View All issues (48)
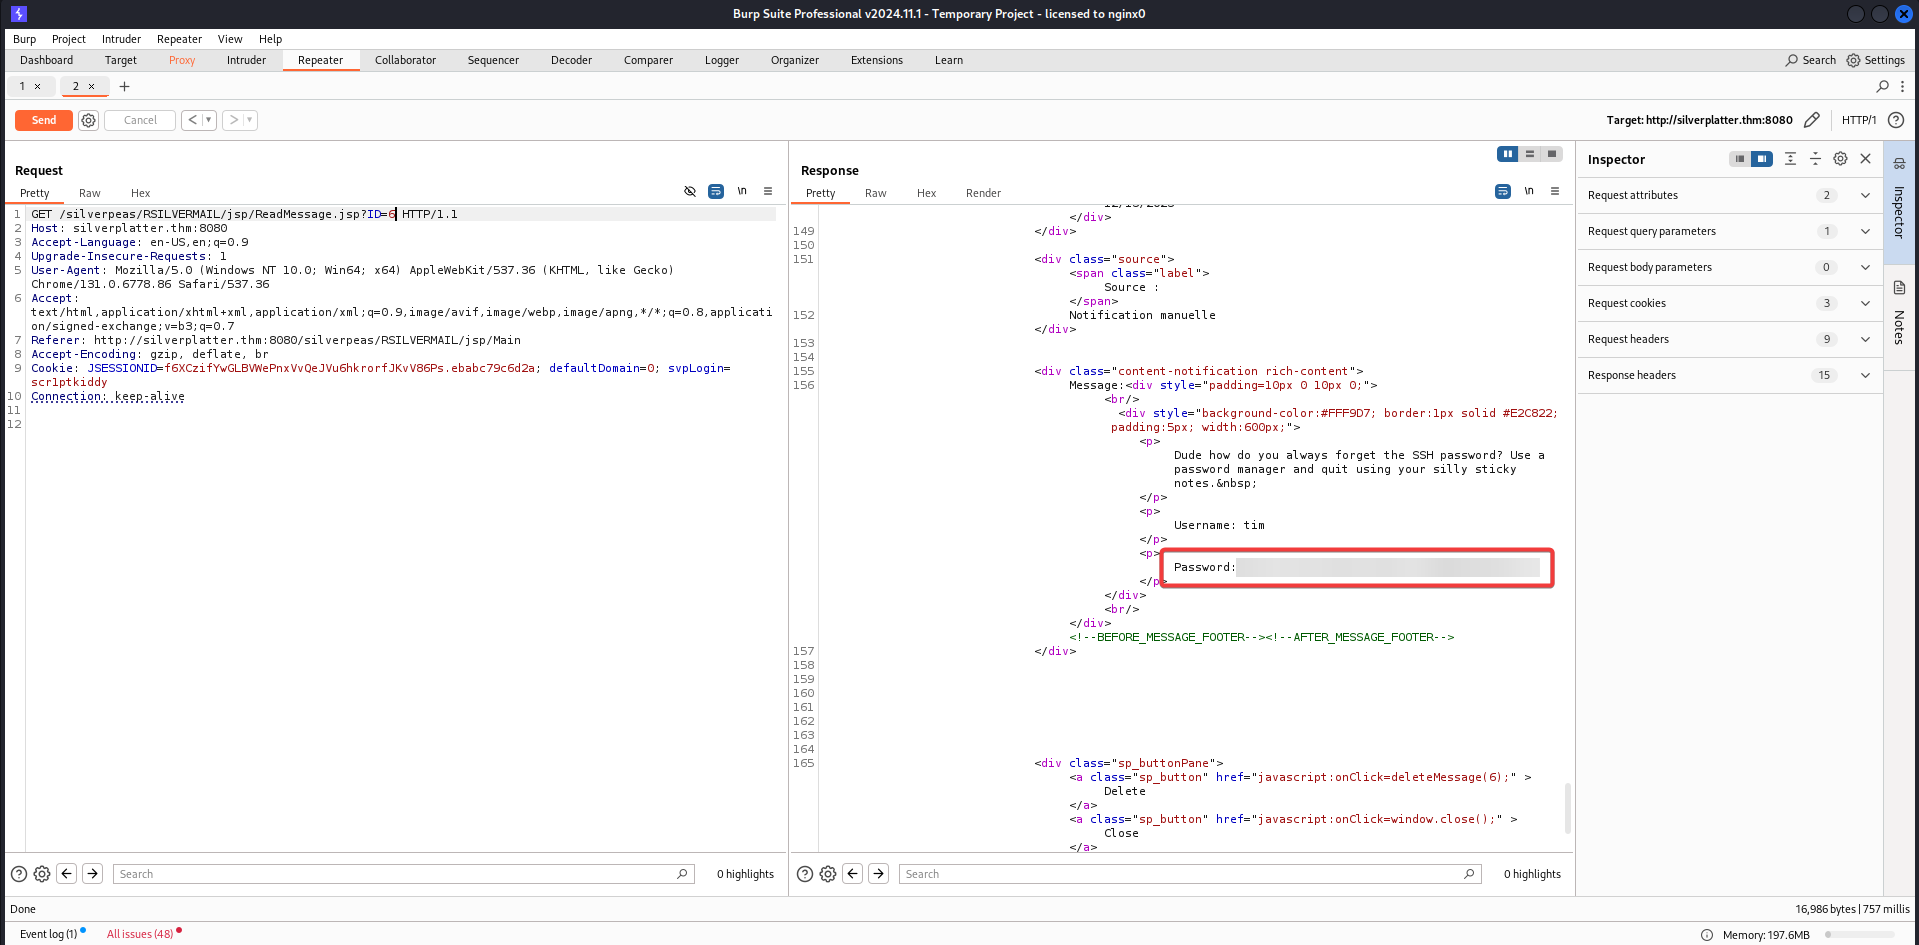Viewport: 1919px width, 945px height. [140, 934]
